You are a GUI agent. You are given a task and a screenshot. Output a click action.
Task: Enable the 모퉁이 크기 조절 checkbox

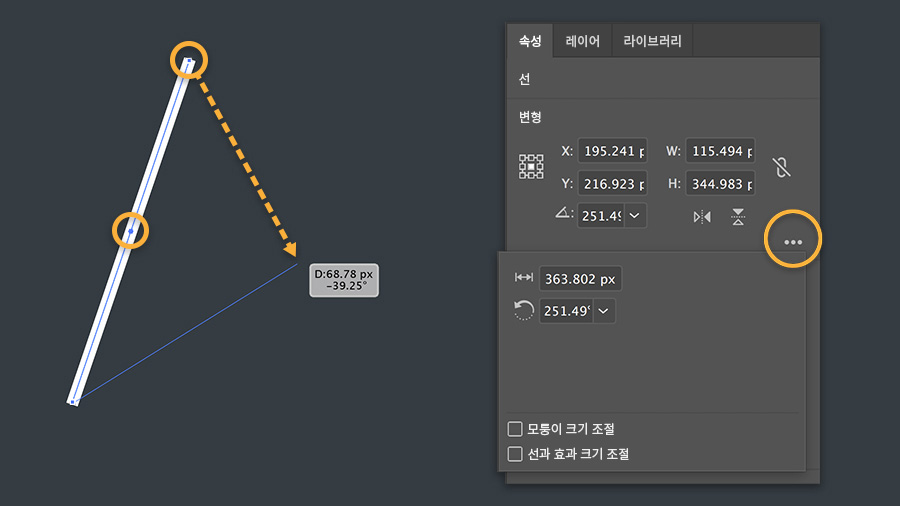click(x=515, y=429)
